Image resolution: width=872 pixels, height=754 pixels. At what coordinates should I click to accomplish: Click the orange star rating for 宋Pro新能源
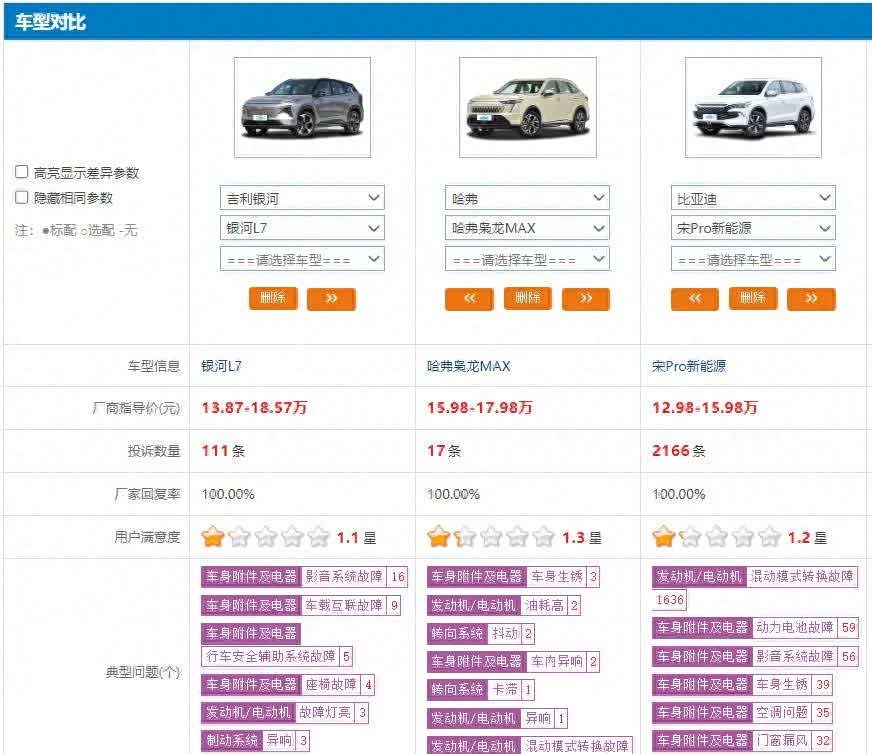click(664, 537)
